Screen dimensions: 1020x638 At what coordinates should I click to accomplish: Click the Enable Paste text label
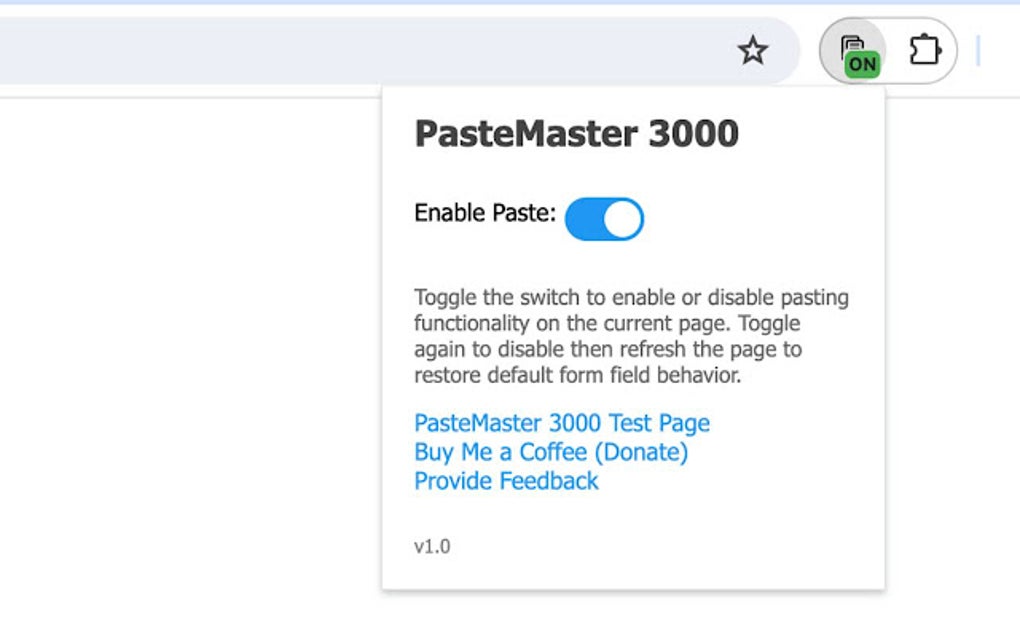[x=480, y=213]
